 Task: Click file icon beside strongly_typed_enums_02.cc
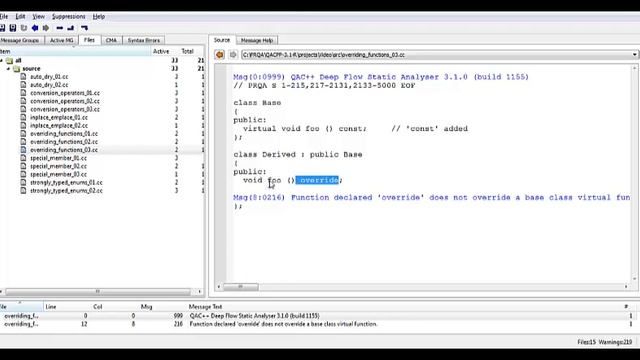23,191
